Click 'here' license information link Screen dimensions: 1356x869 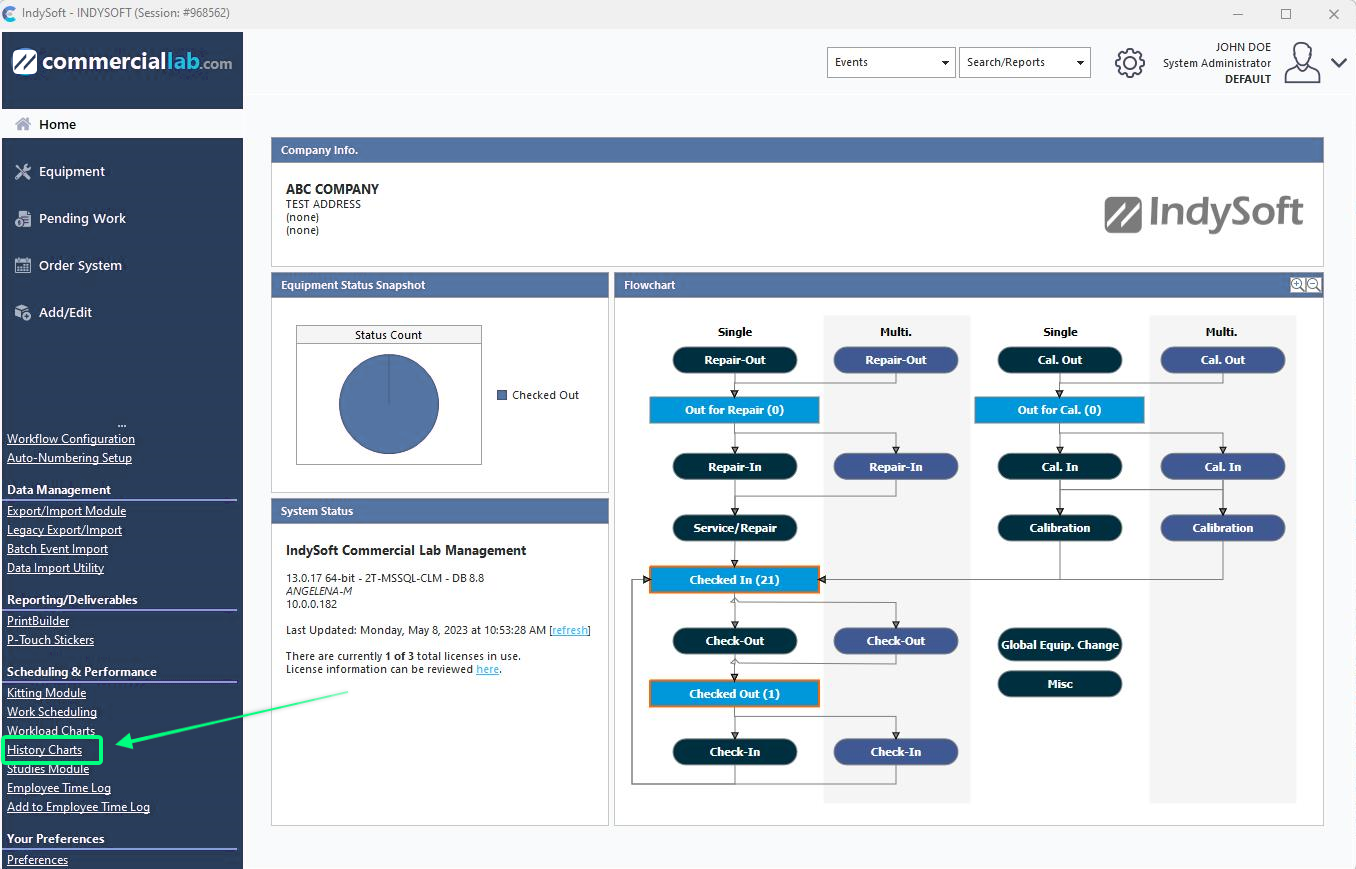click(487, 669)
